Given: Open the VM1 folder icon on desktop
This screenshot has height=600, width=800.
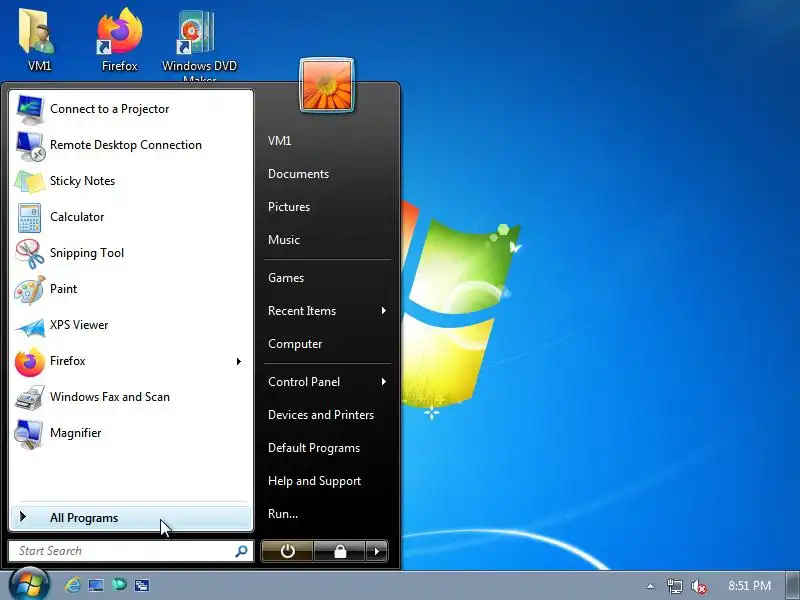Looking at the screenshot, I should coord(38,39).
